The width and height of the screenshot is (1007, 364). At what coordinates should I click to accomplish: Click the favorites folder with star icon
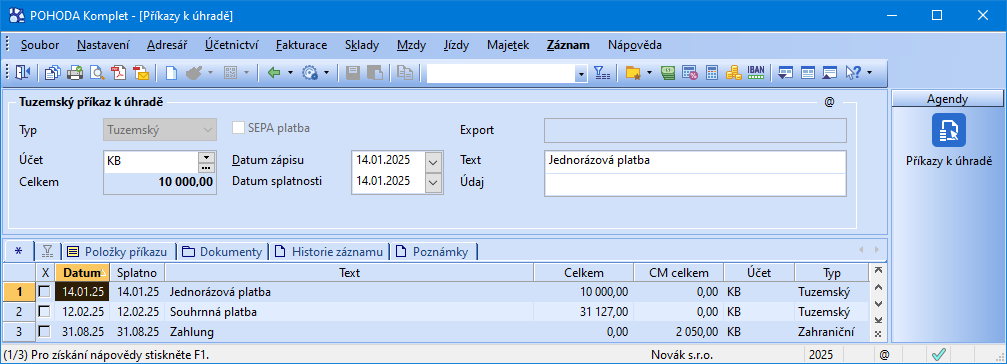[x=634, y=73]
